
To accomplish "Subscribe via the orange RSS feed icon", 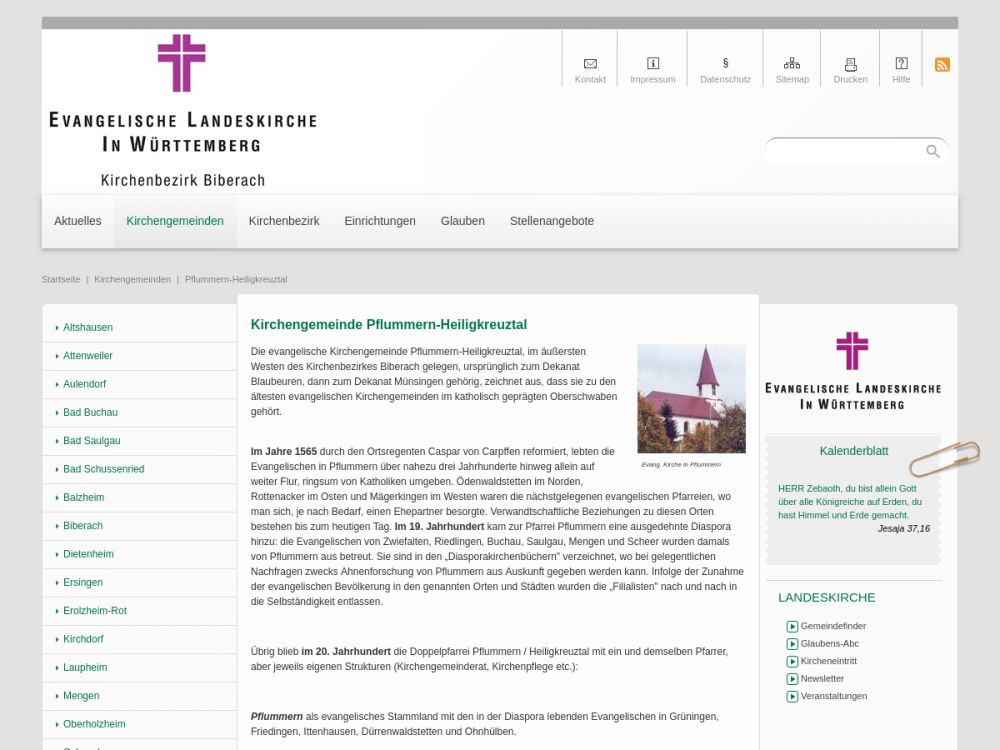I will coord(942,65).
